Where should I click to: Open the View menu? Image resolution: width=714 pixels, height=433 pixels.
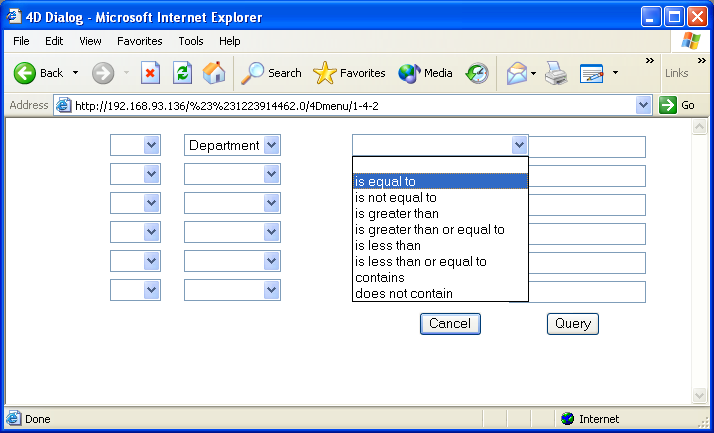90,41
